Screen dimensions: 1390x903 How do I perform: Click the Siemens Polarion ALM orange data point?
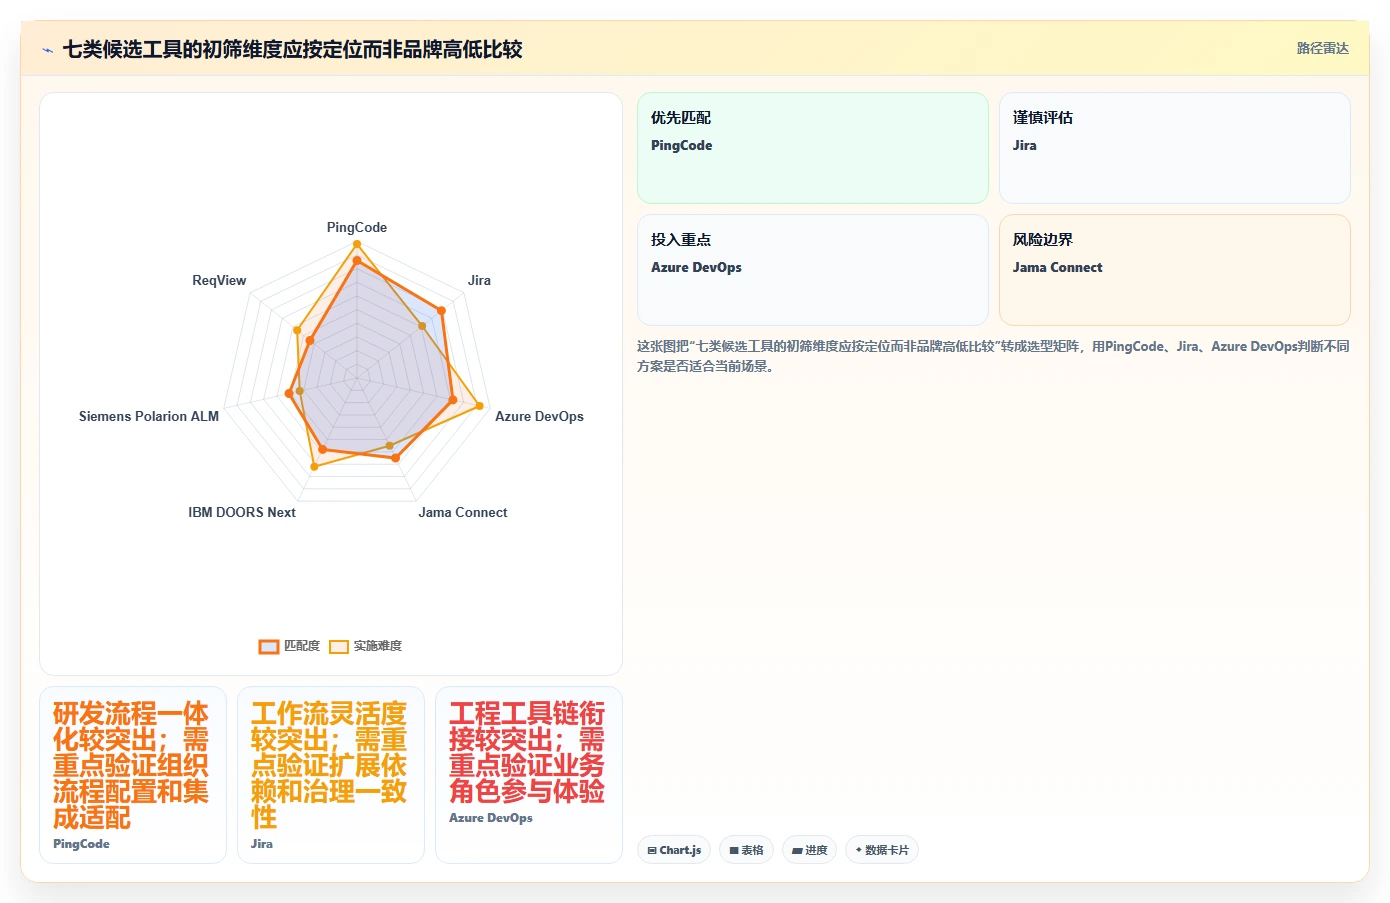(289, 393)
